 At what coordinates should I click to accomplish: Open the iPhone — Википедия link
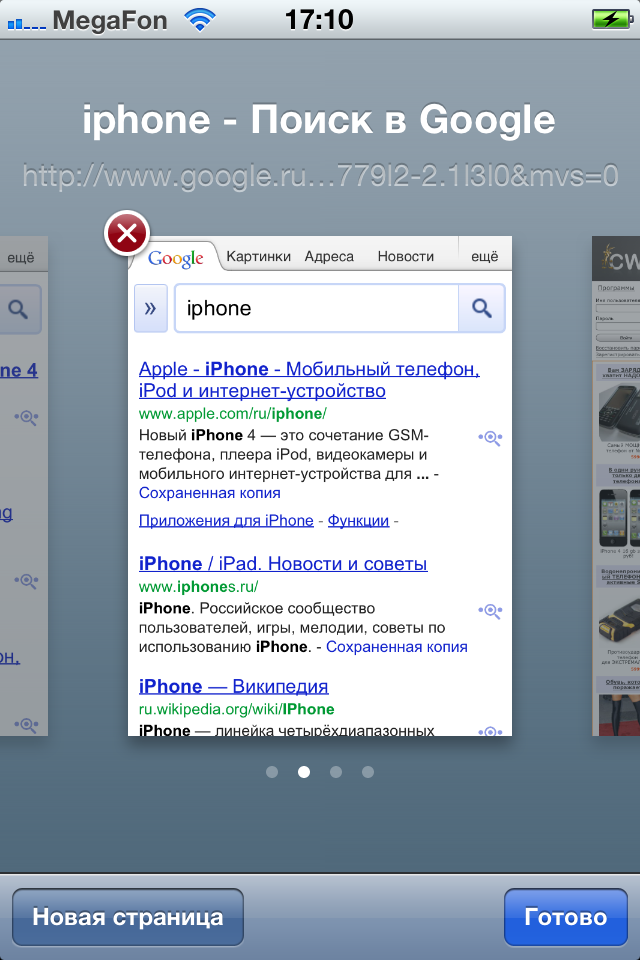coord(233,686)
